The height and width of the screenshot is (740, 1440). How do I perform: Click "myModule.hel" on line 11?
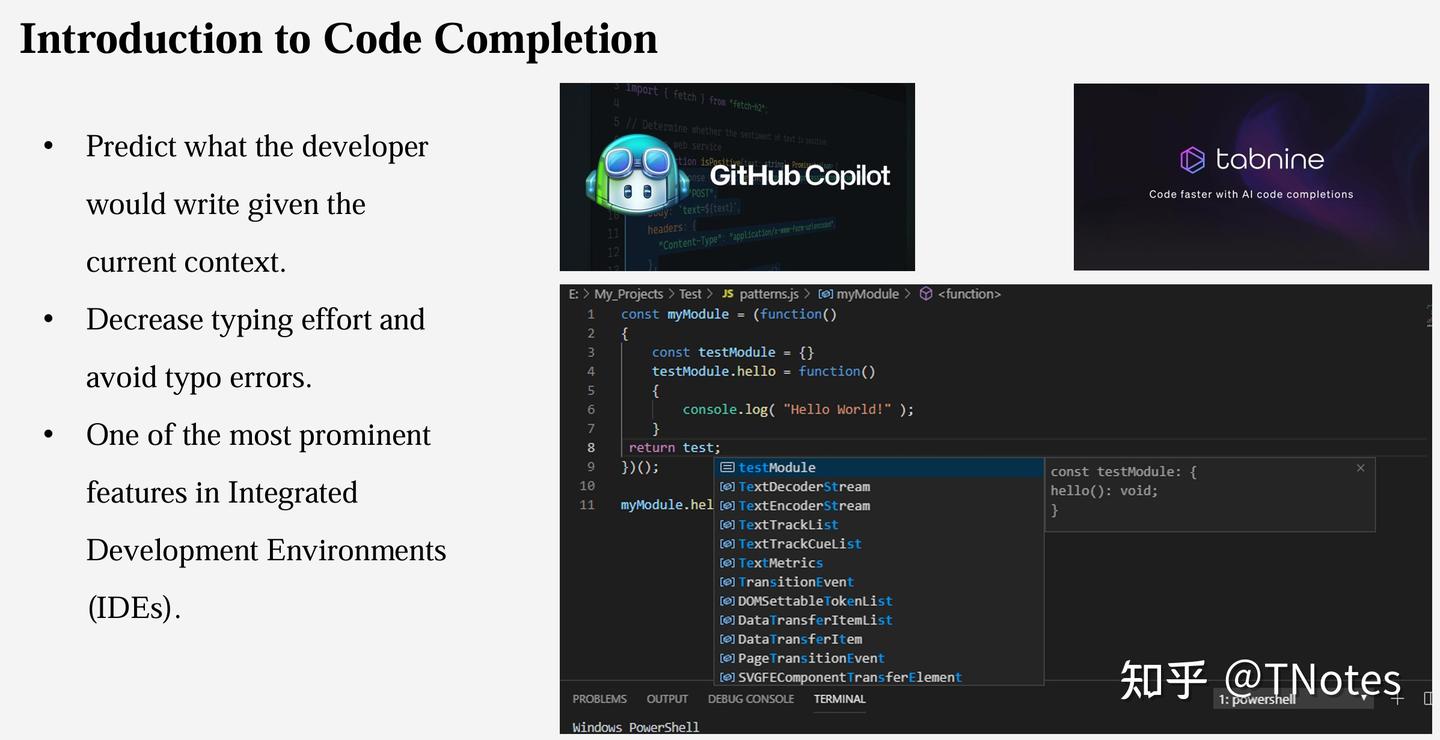click(x=667, y=505)
